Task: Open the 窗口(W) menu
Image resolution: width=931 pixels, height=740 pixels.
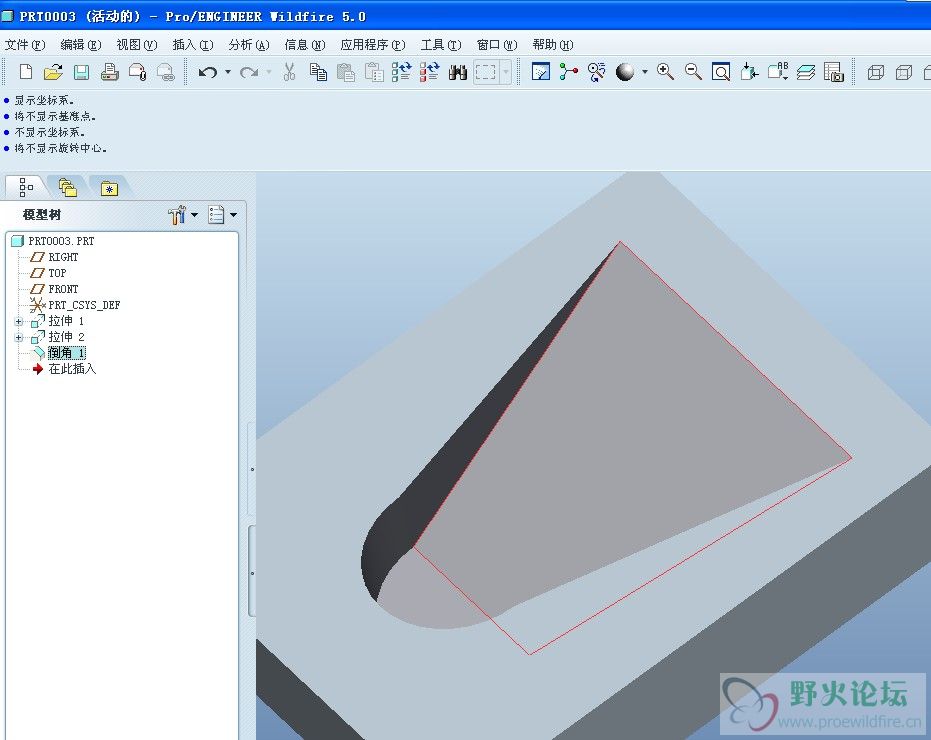Action: 497,45
